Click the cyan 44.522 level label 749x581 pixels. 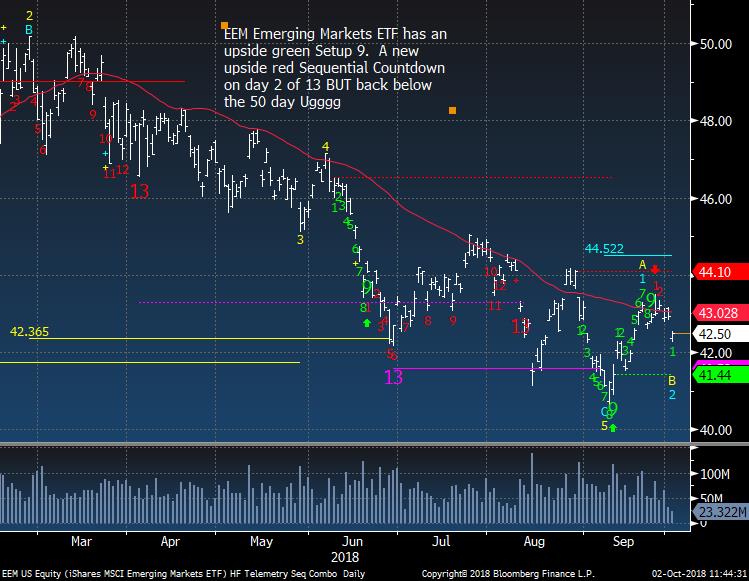pyautogui.click(x=604, y=248)
